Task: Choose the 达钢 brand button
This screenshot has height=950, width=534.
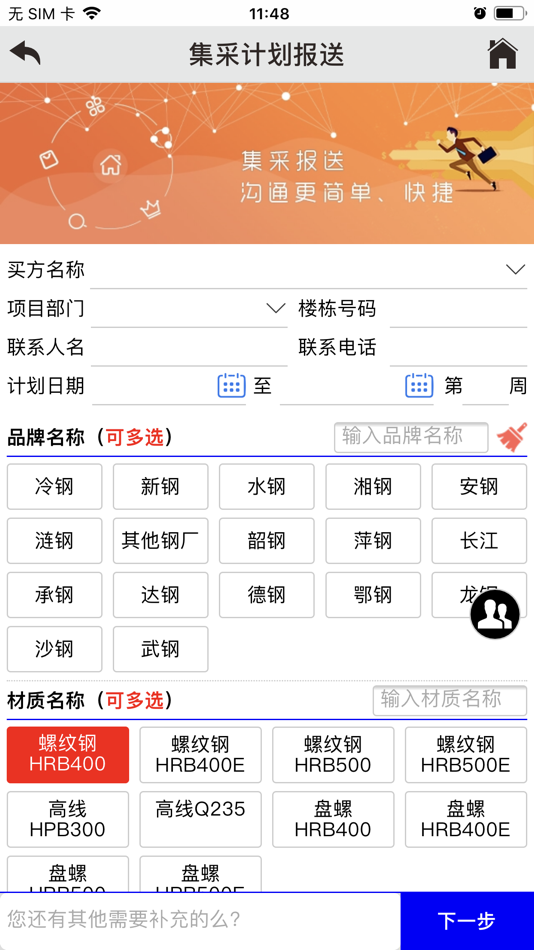Action: coord(161,595)
